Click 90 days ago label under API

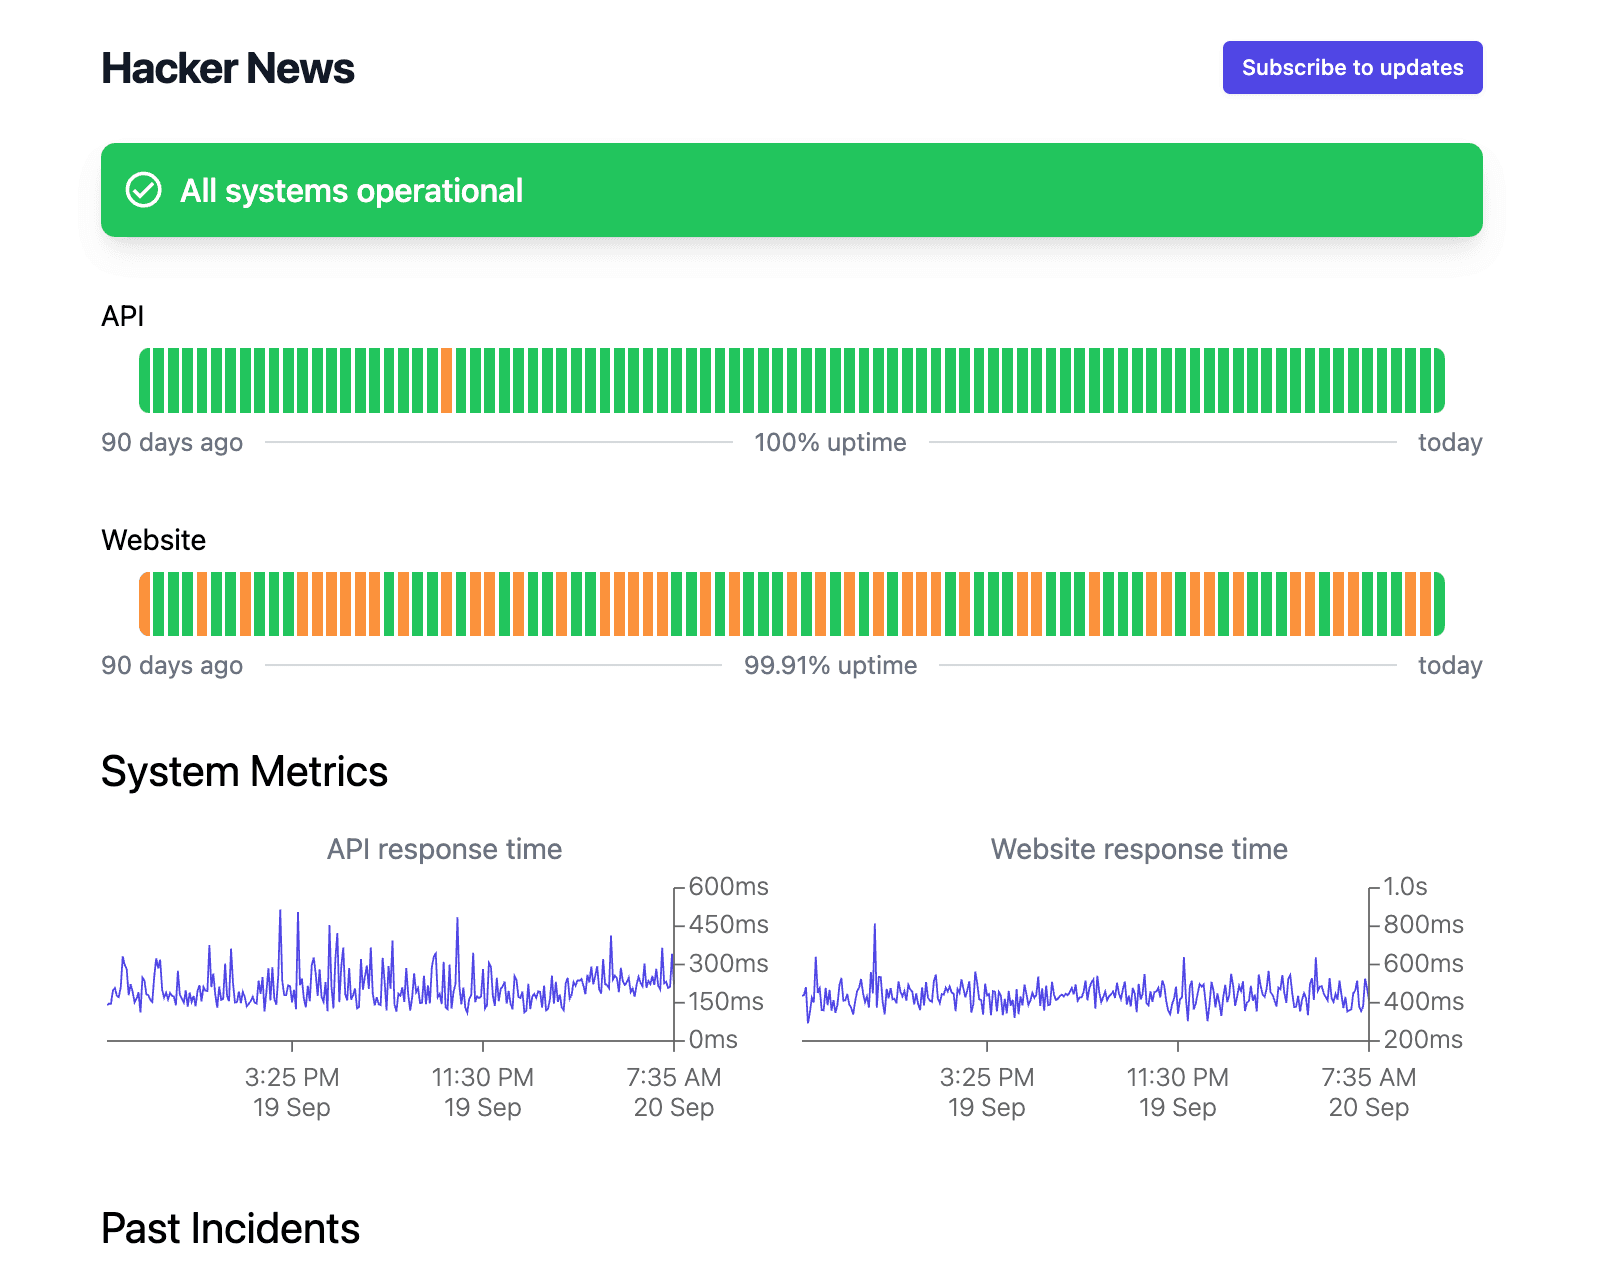point(172,442)
